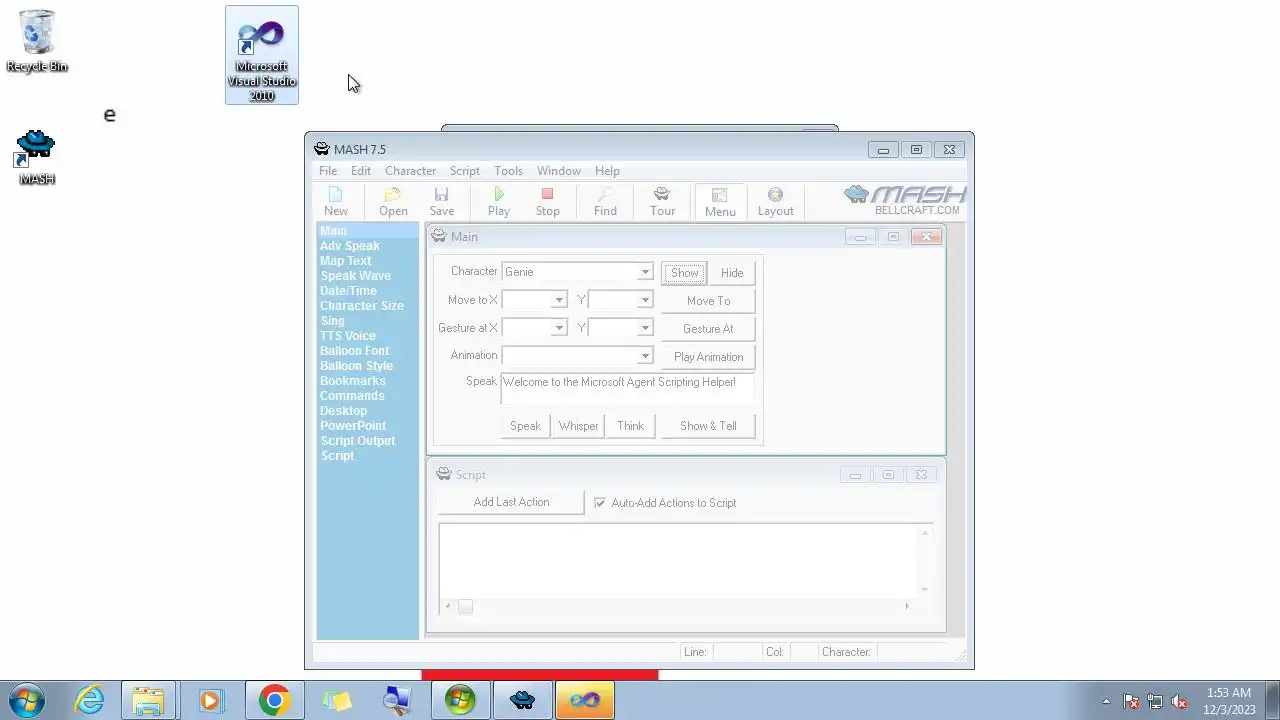Screen dimensions: 1280x720
Task: Click the Layout toolbar icon
Action: click(x=775, y=201)
